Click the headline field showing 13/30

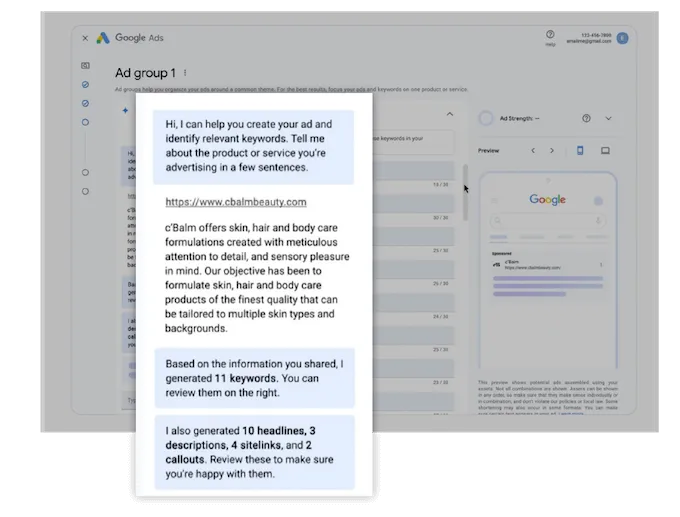click(413, 170)
